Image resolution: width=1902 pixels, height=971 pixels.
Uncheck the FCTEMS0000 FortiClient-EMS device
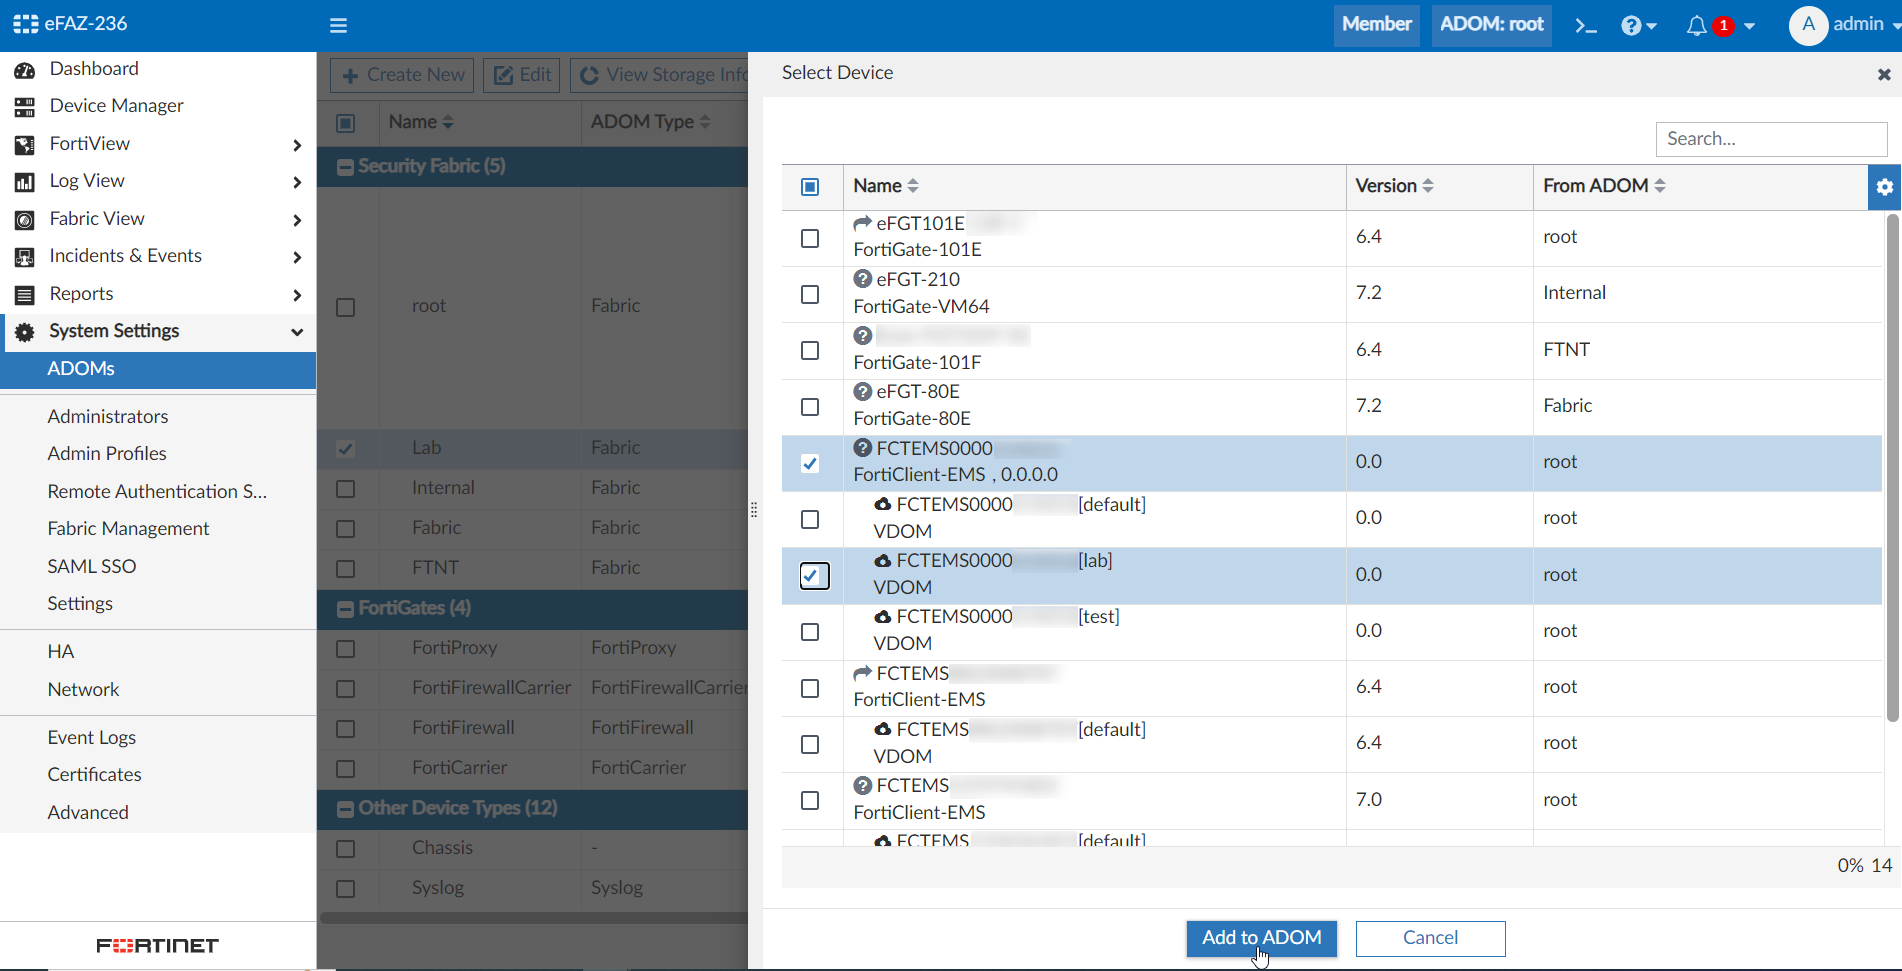coord(810,463)
